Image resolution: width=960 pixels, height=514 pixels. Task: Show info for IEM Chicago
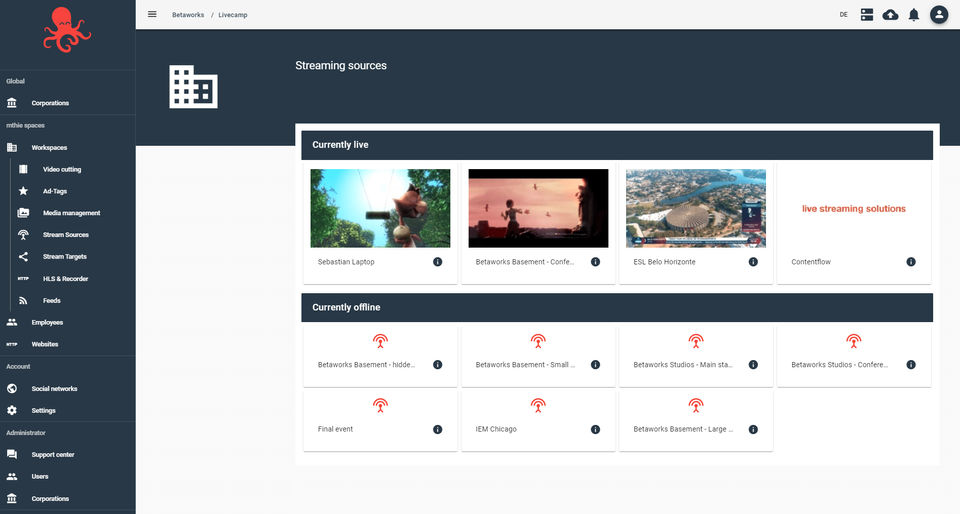point(595,430)
